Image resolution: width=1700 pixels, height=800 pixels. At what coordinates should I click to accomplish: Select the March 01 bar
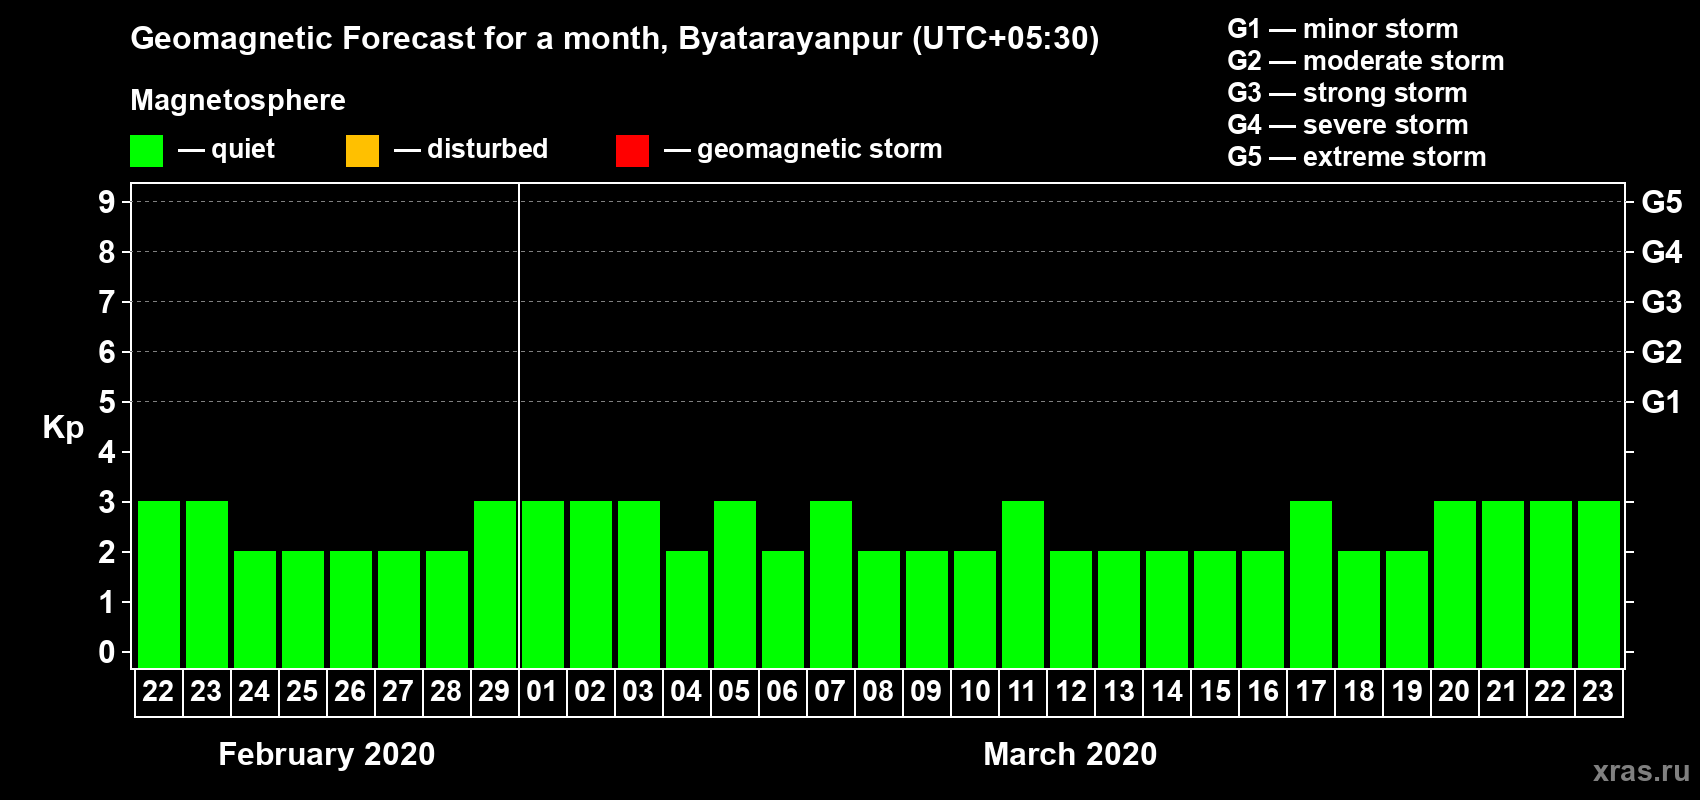(x=543, y=584)
